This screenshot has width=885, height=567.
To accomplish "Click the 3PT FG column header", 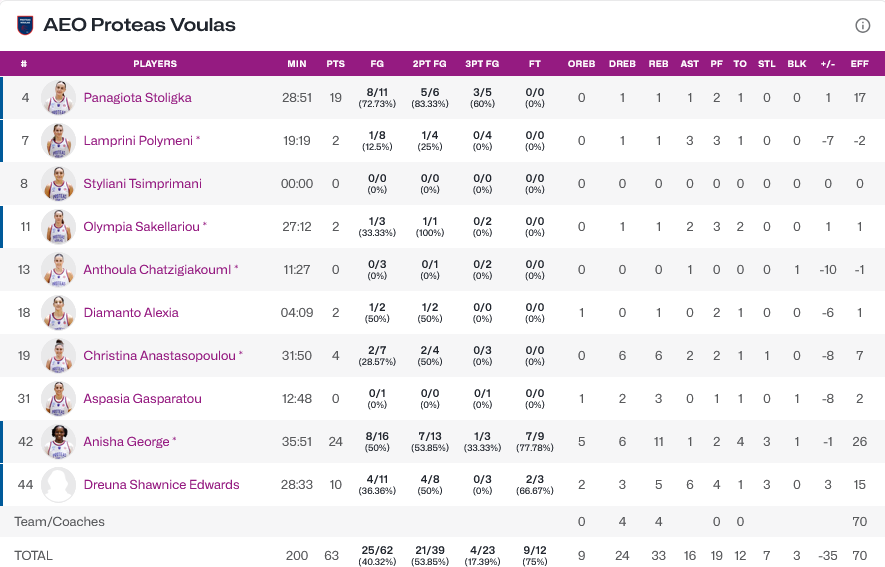I will (x=482, y=64).
